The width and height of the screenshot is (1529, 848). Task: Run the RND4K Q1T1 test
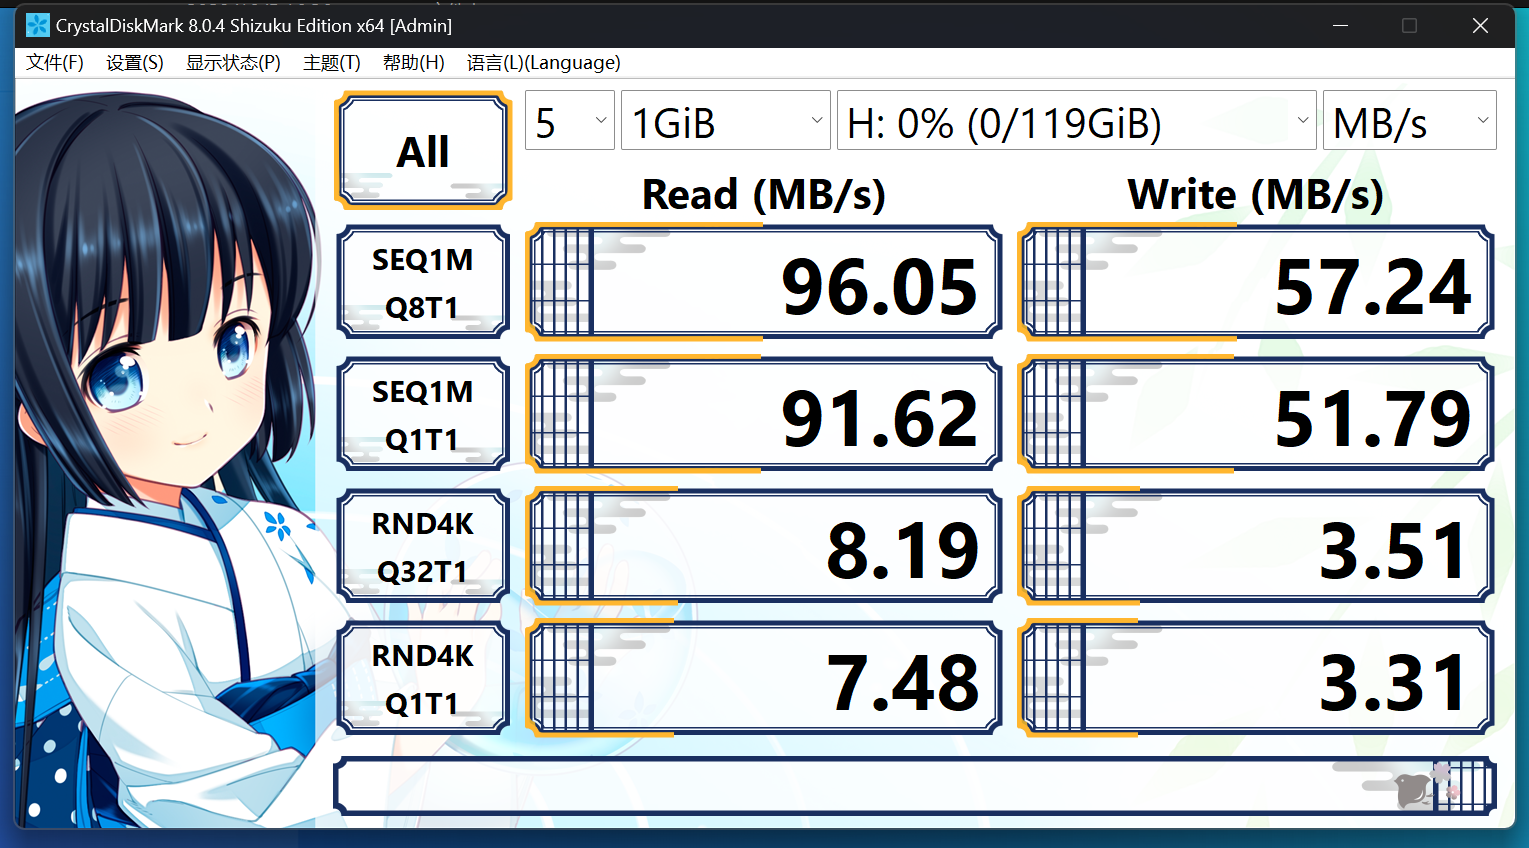(x=423, y=679)
